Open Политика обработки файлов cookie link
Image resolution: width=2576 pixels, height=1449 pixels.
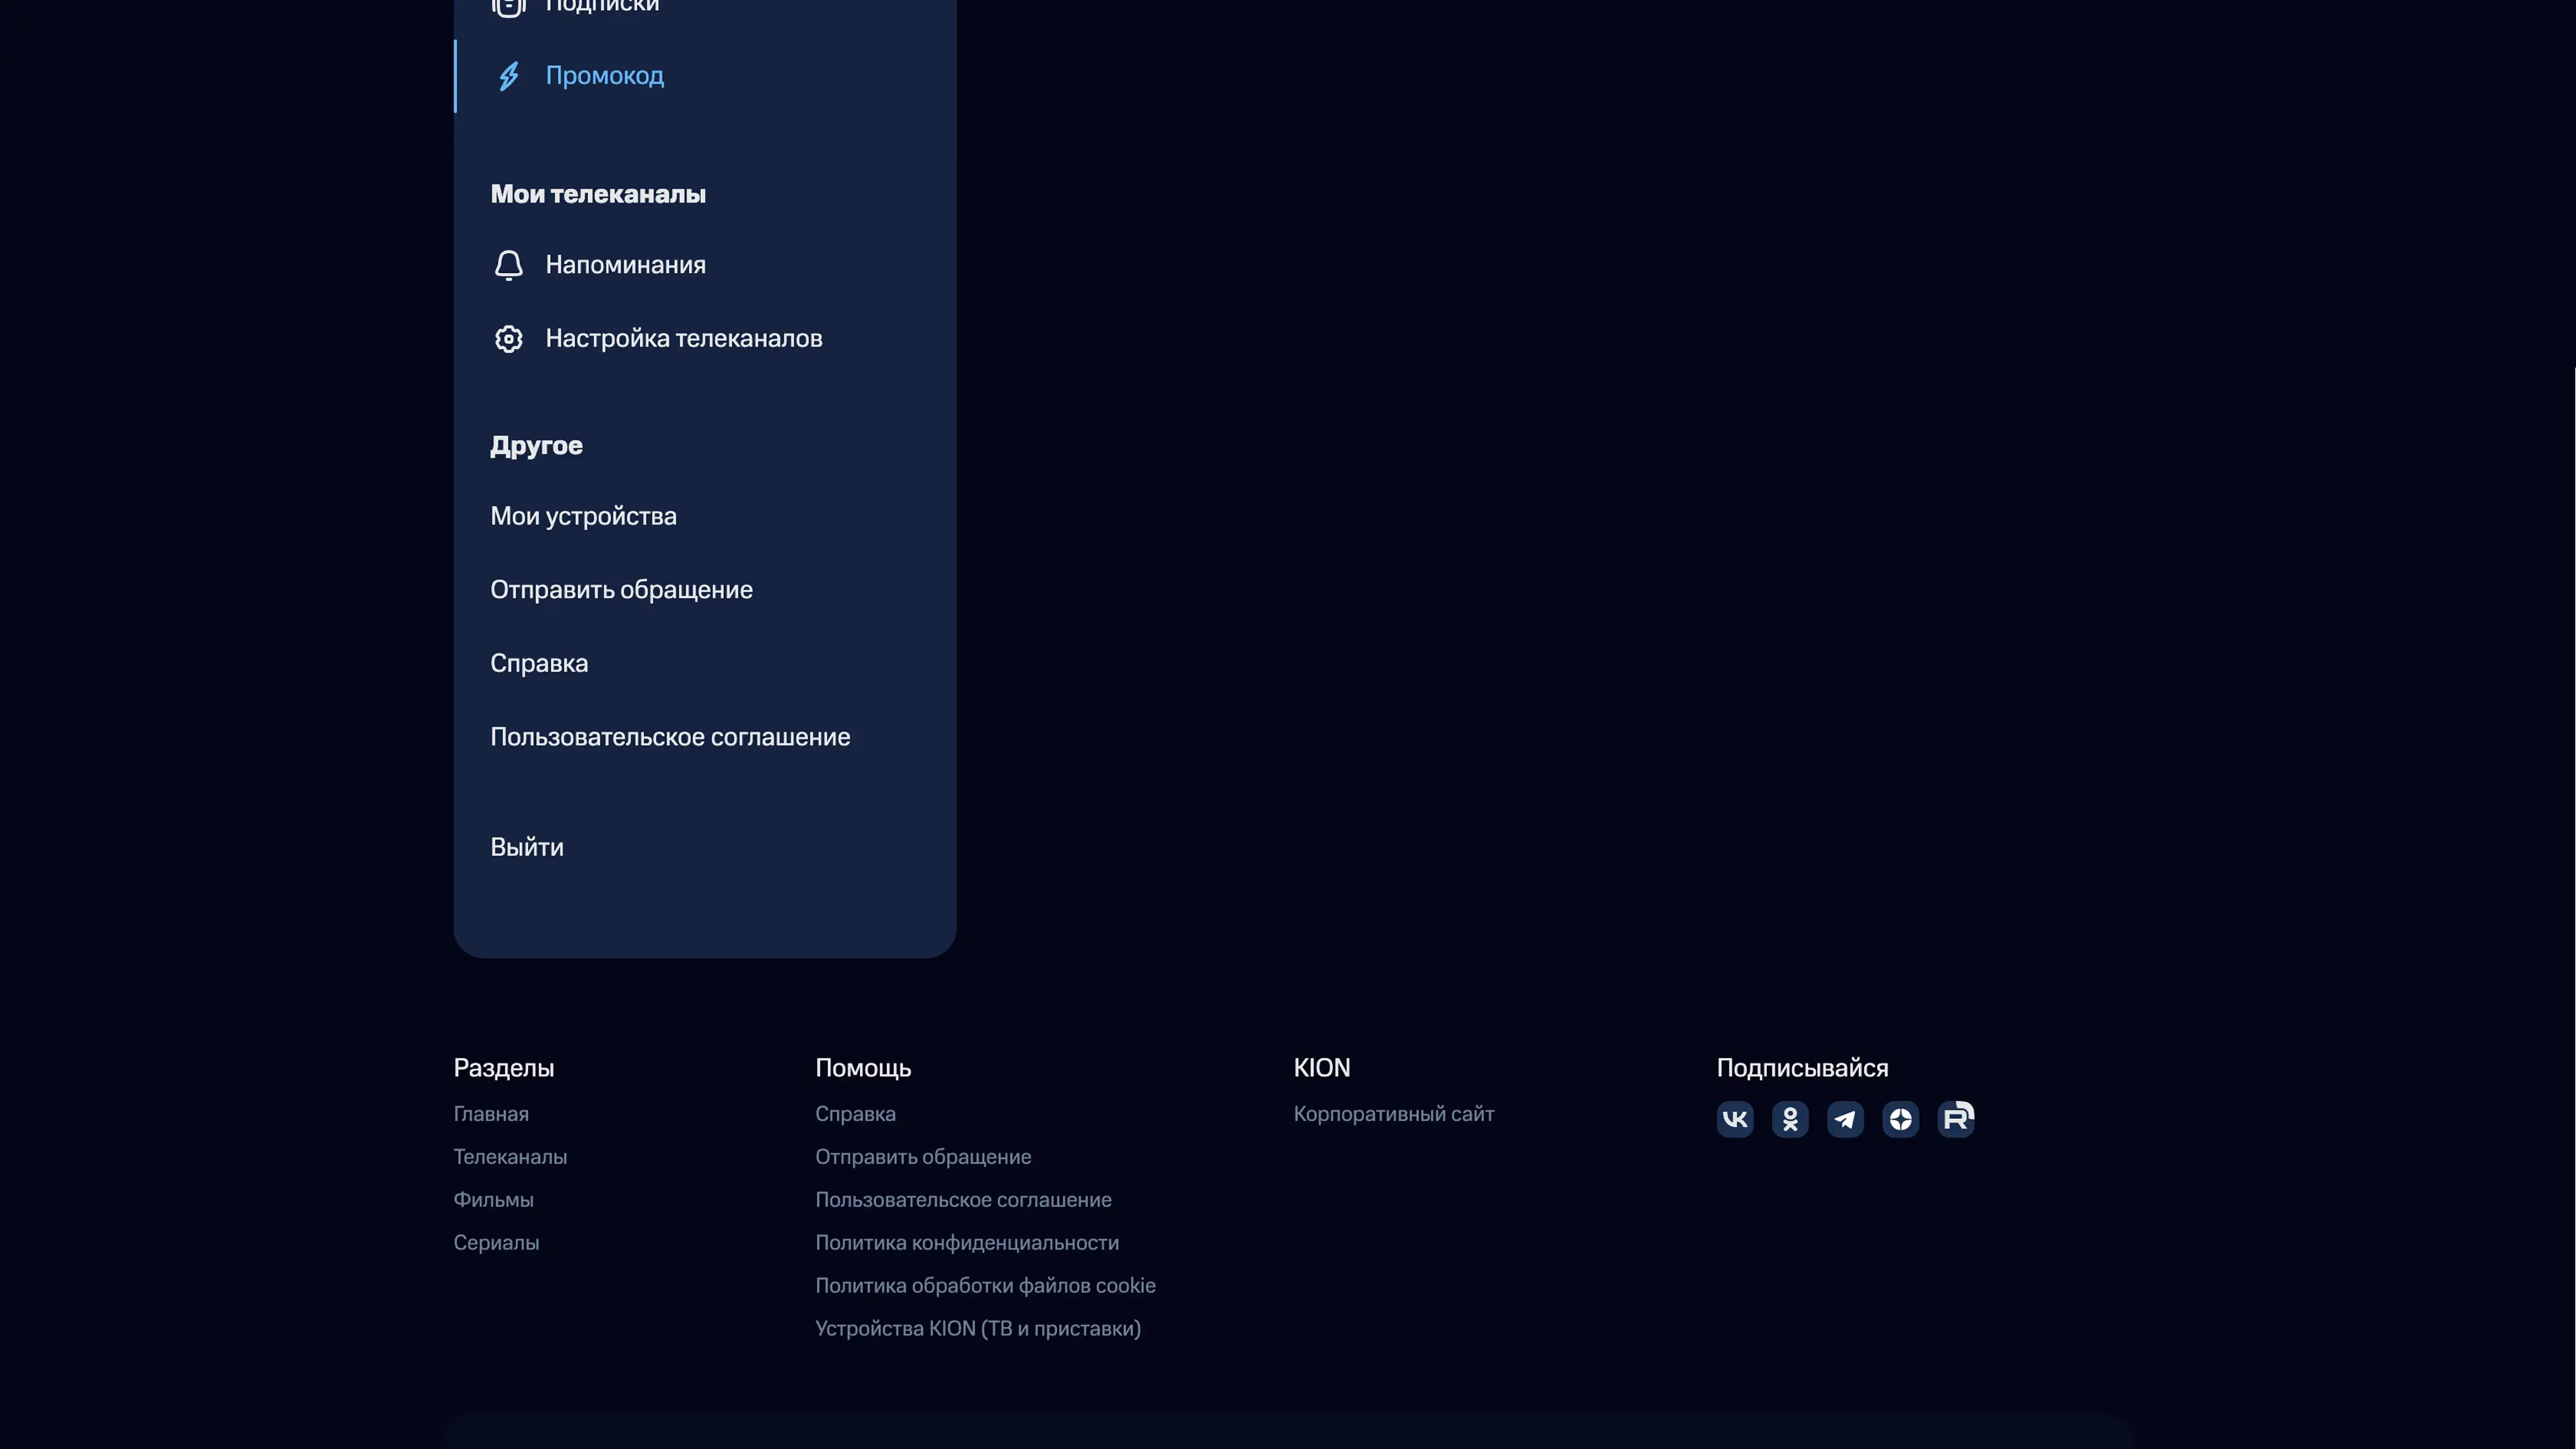coord(985,1286)
